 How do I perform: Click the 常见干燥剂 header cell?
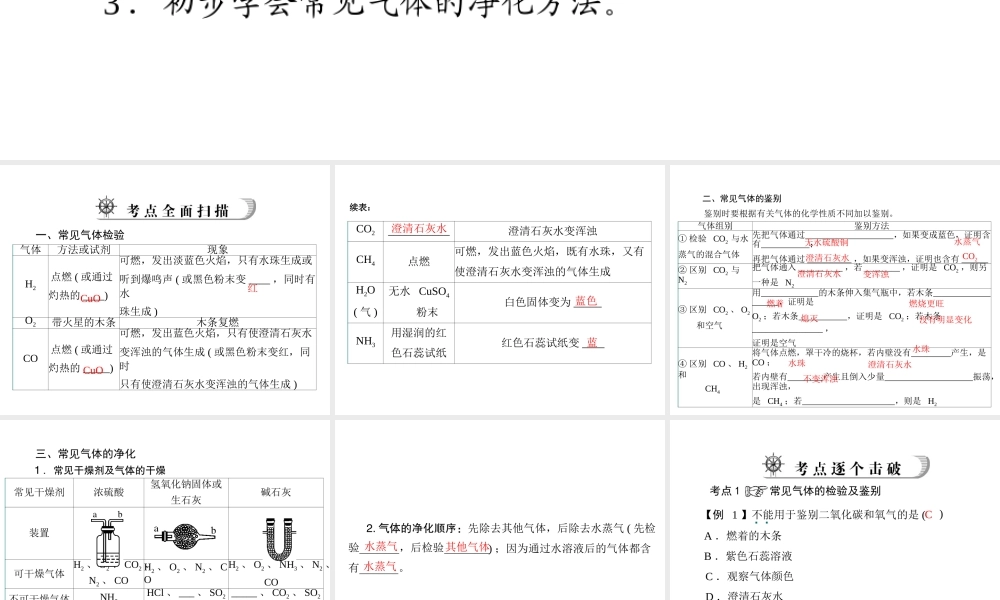click(40, 492)
